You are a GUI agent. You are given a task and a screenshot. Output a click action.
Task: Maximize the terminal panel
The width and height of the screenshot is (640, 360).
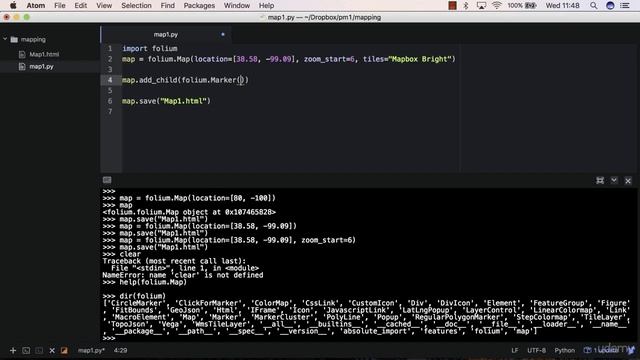tap(600, 180)
